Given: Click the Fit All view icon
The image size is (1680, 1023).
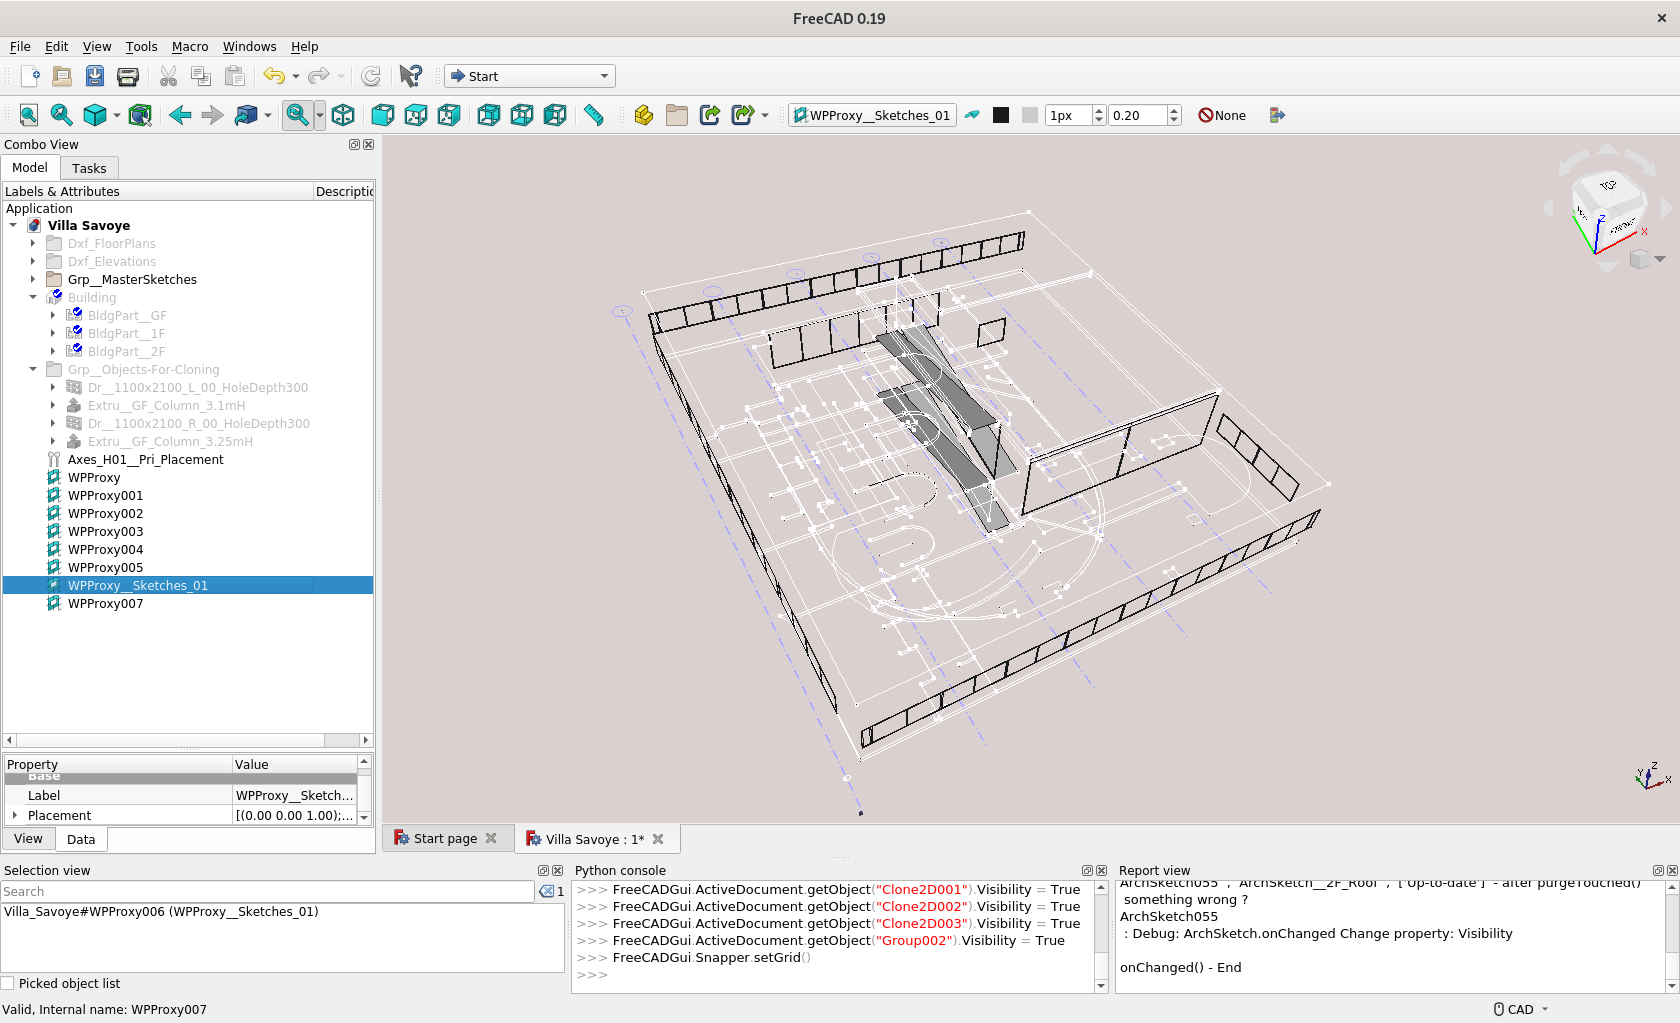Looking at the screenshot, I should click(x=29, y=115).
